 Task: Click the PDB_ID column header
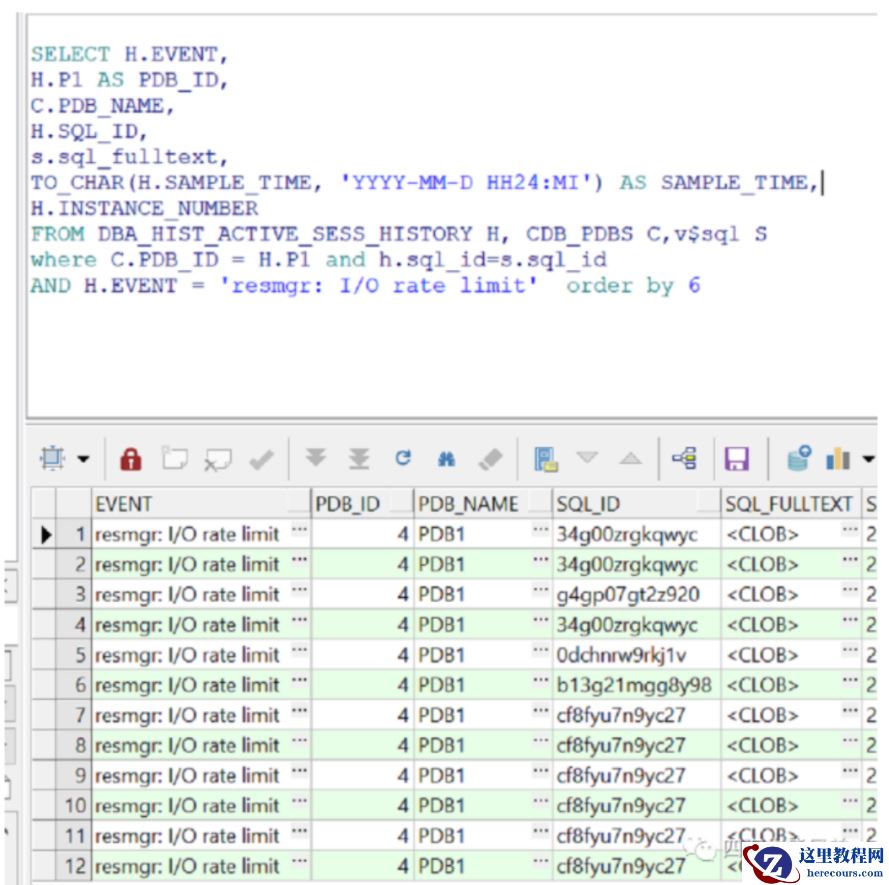coord(362,503)
